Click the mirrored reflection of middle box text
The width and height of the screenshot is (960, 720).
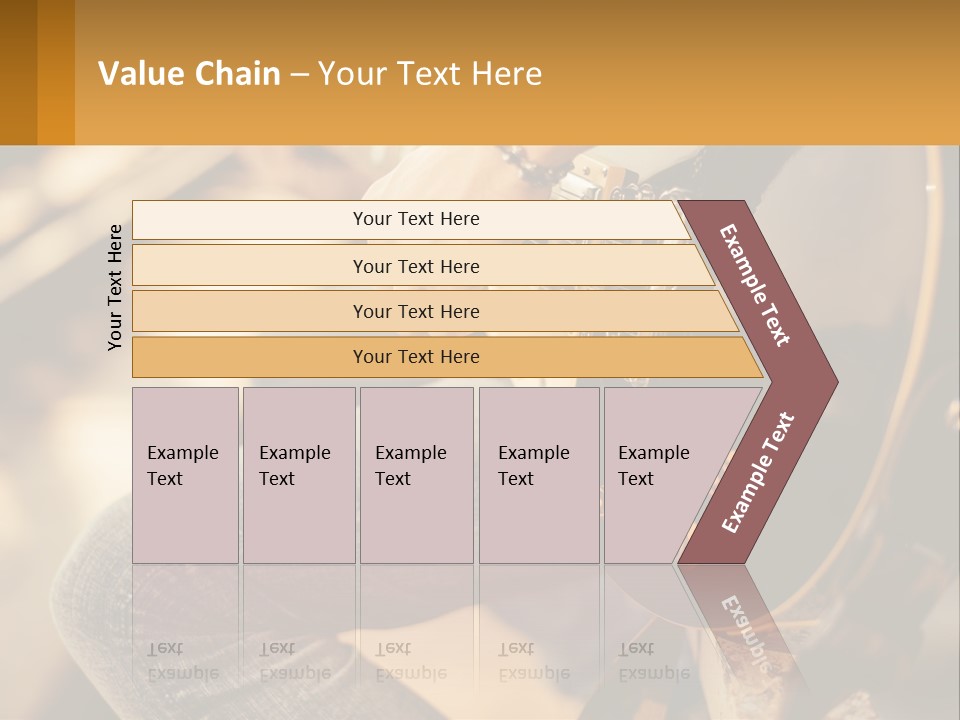[x=411, y=660]
